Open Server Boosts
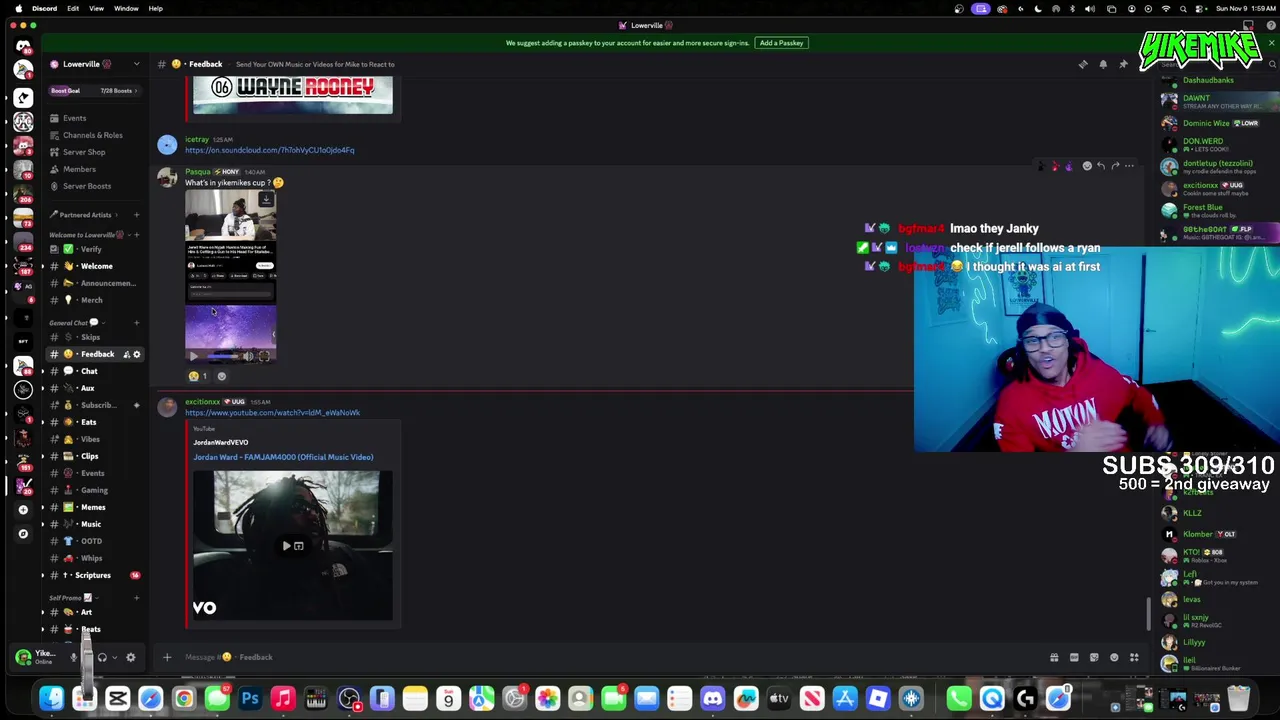Screen dimensions: 1280x720 tap(87, 186)
